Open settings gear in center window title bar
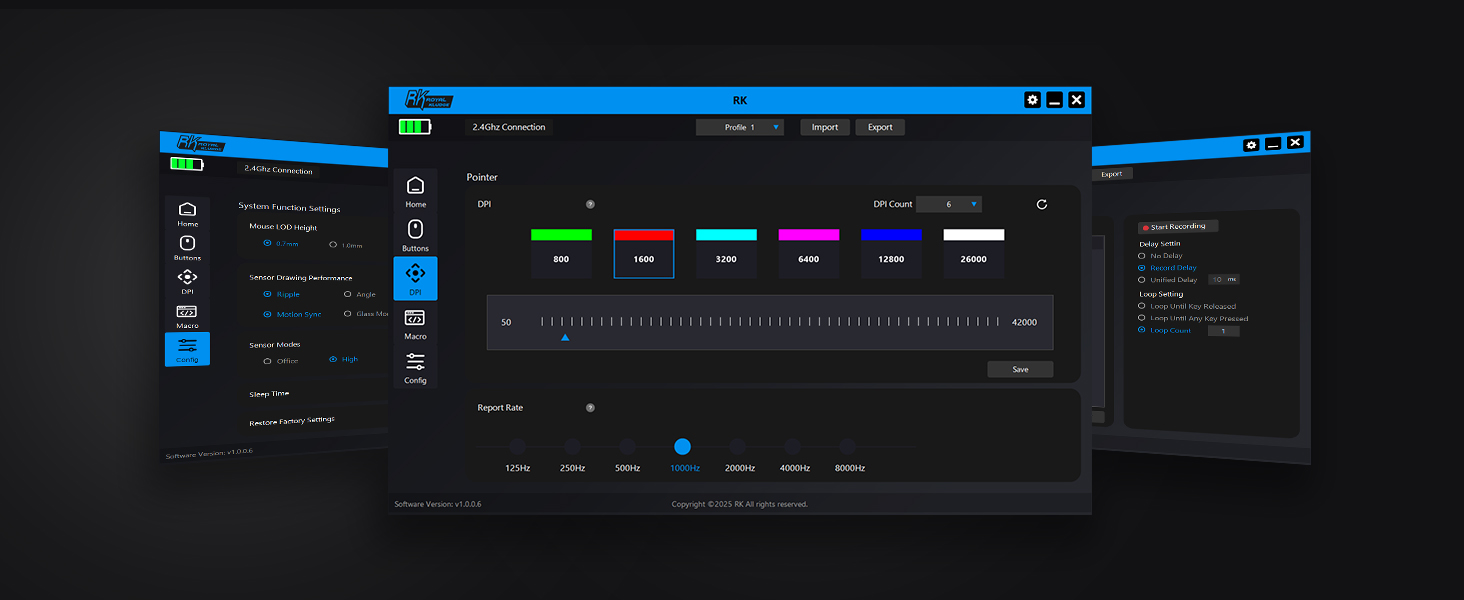Screen dimensions: 1464x600 [1032, 100]
